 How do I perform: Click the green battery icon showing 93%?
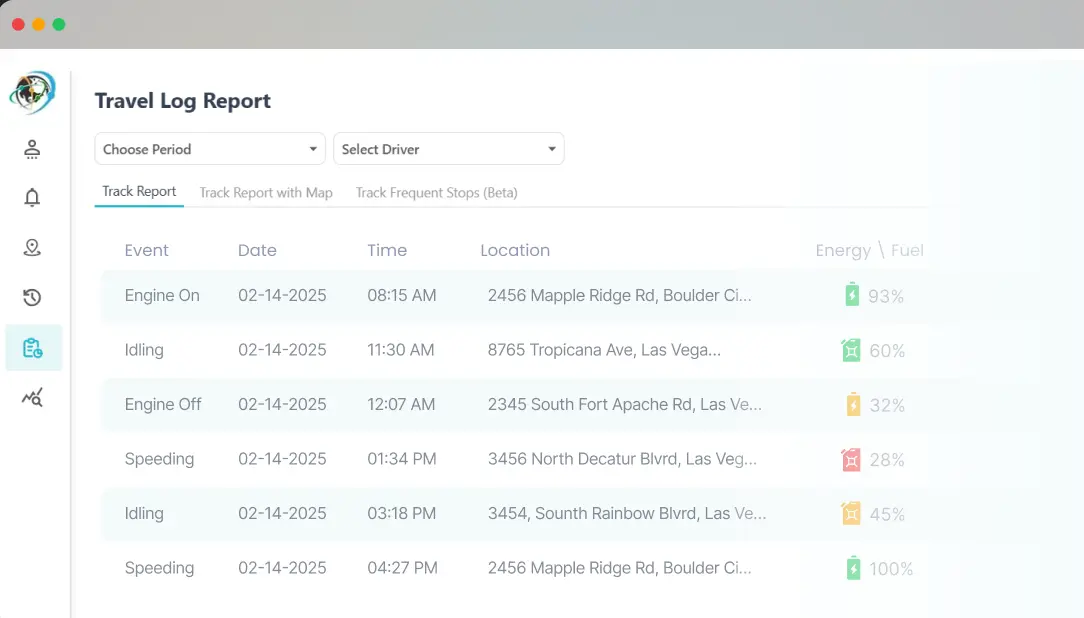[x=851, y=295]
